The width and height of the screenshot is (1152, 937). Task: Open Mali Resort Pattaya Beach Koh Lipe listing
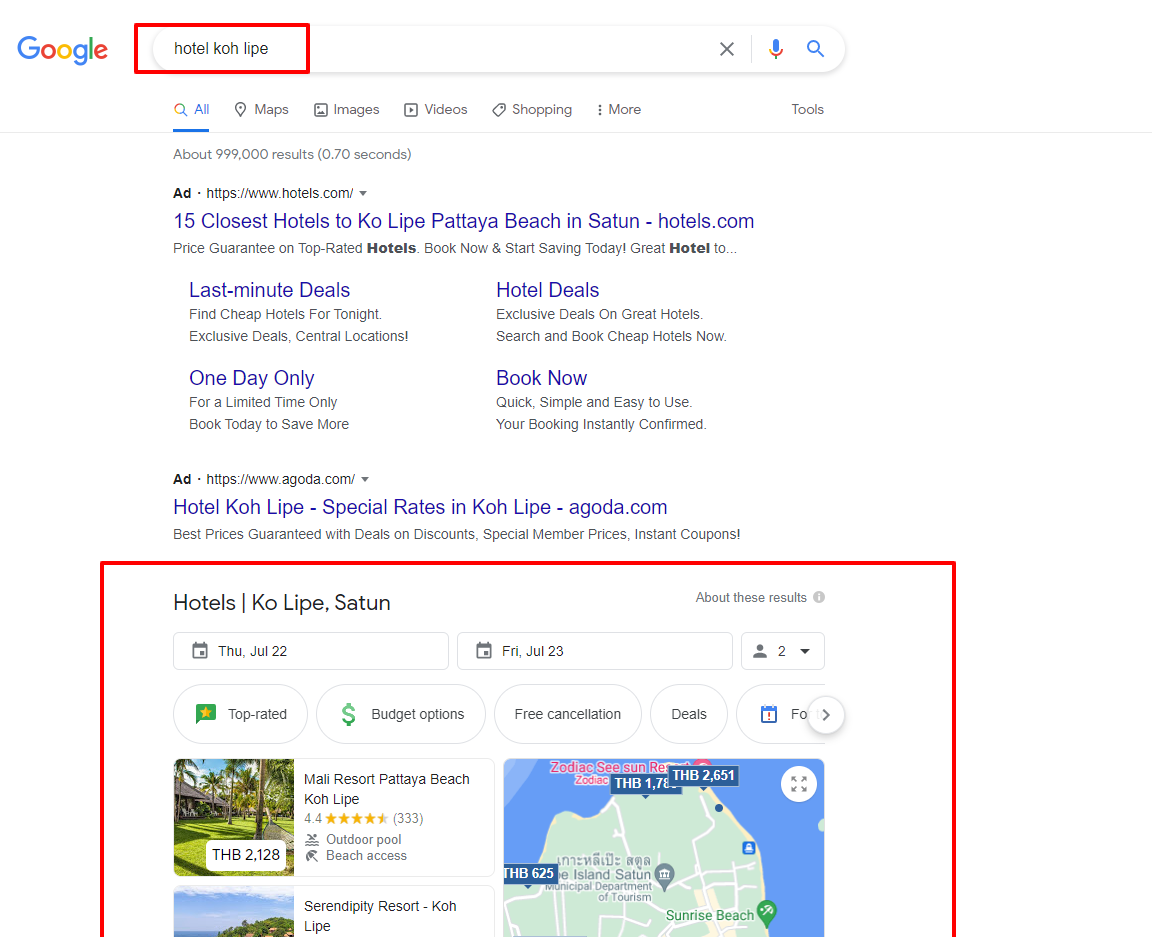pos(386,789)
